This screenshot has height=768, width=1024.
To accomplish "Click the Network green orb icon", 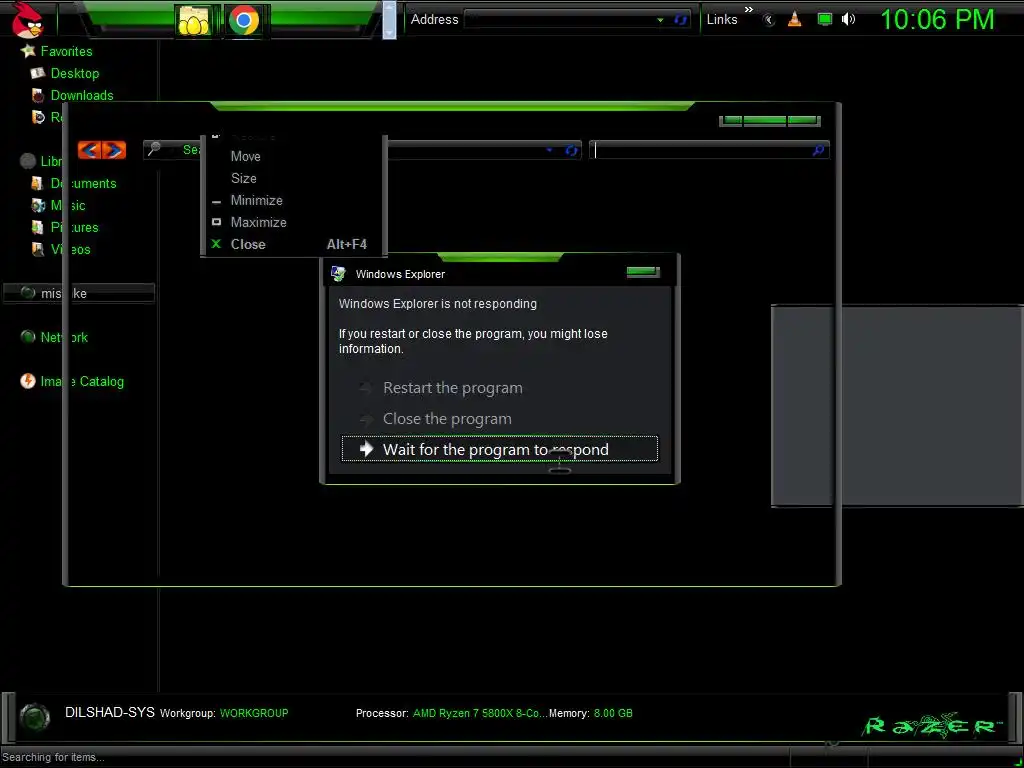I will 27,337.
